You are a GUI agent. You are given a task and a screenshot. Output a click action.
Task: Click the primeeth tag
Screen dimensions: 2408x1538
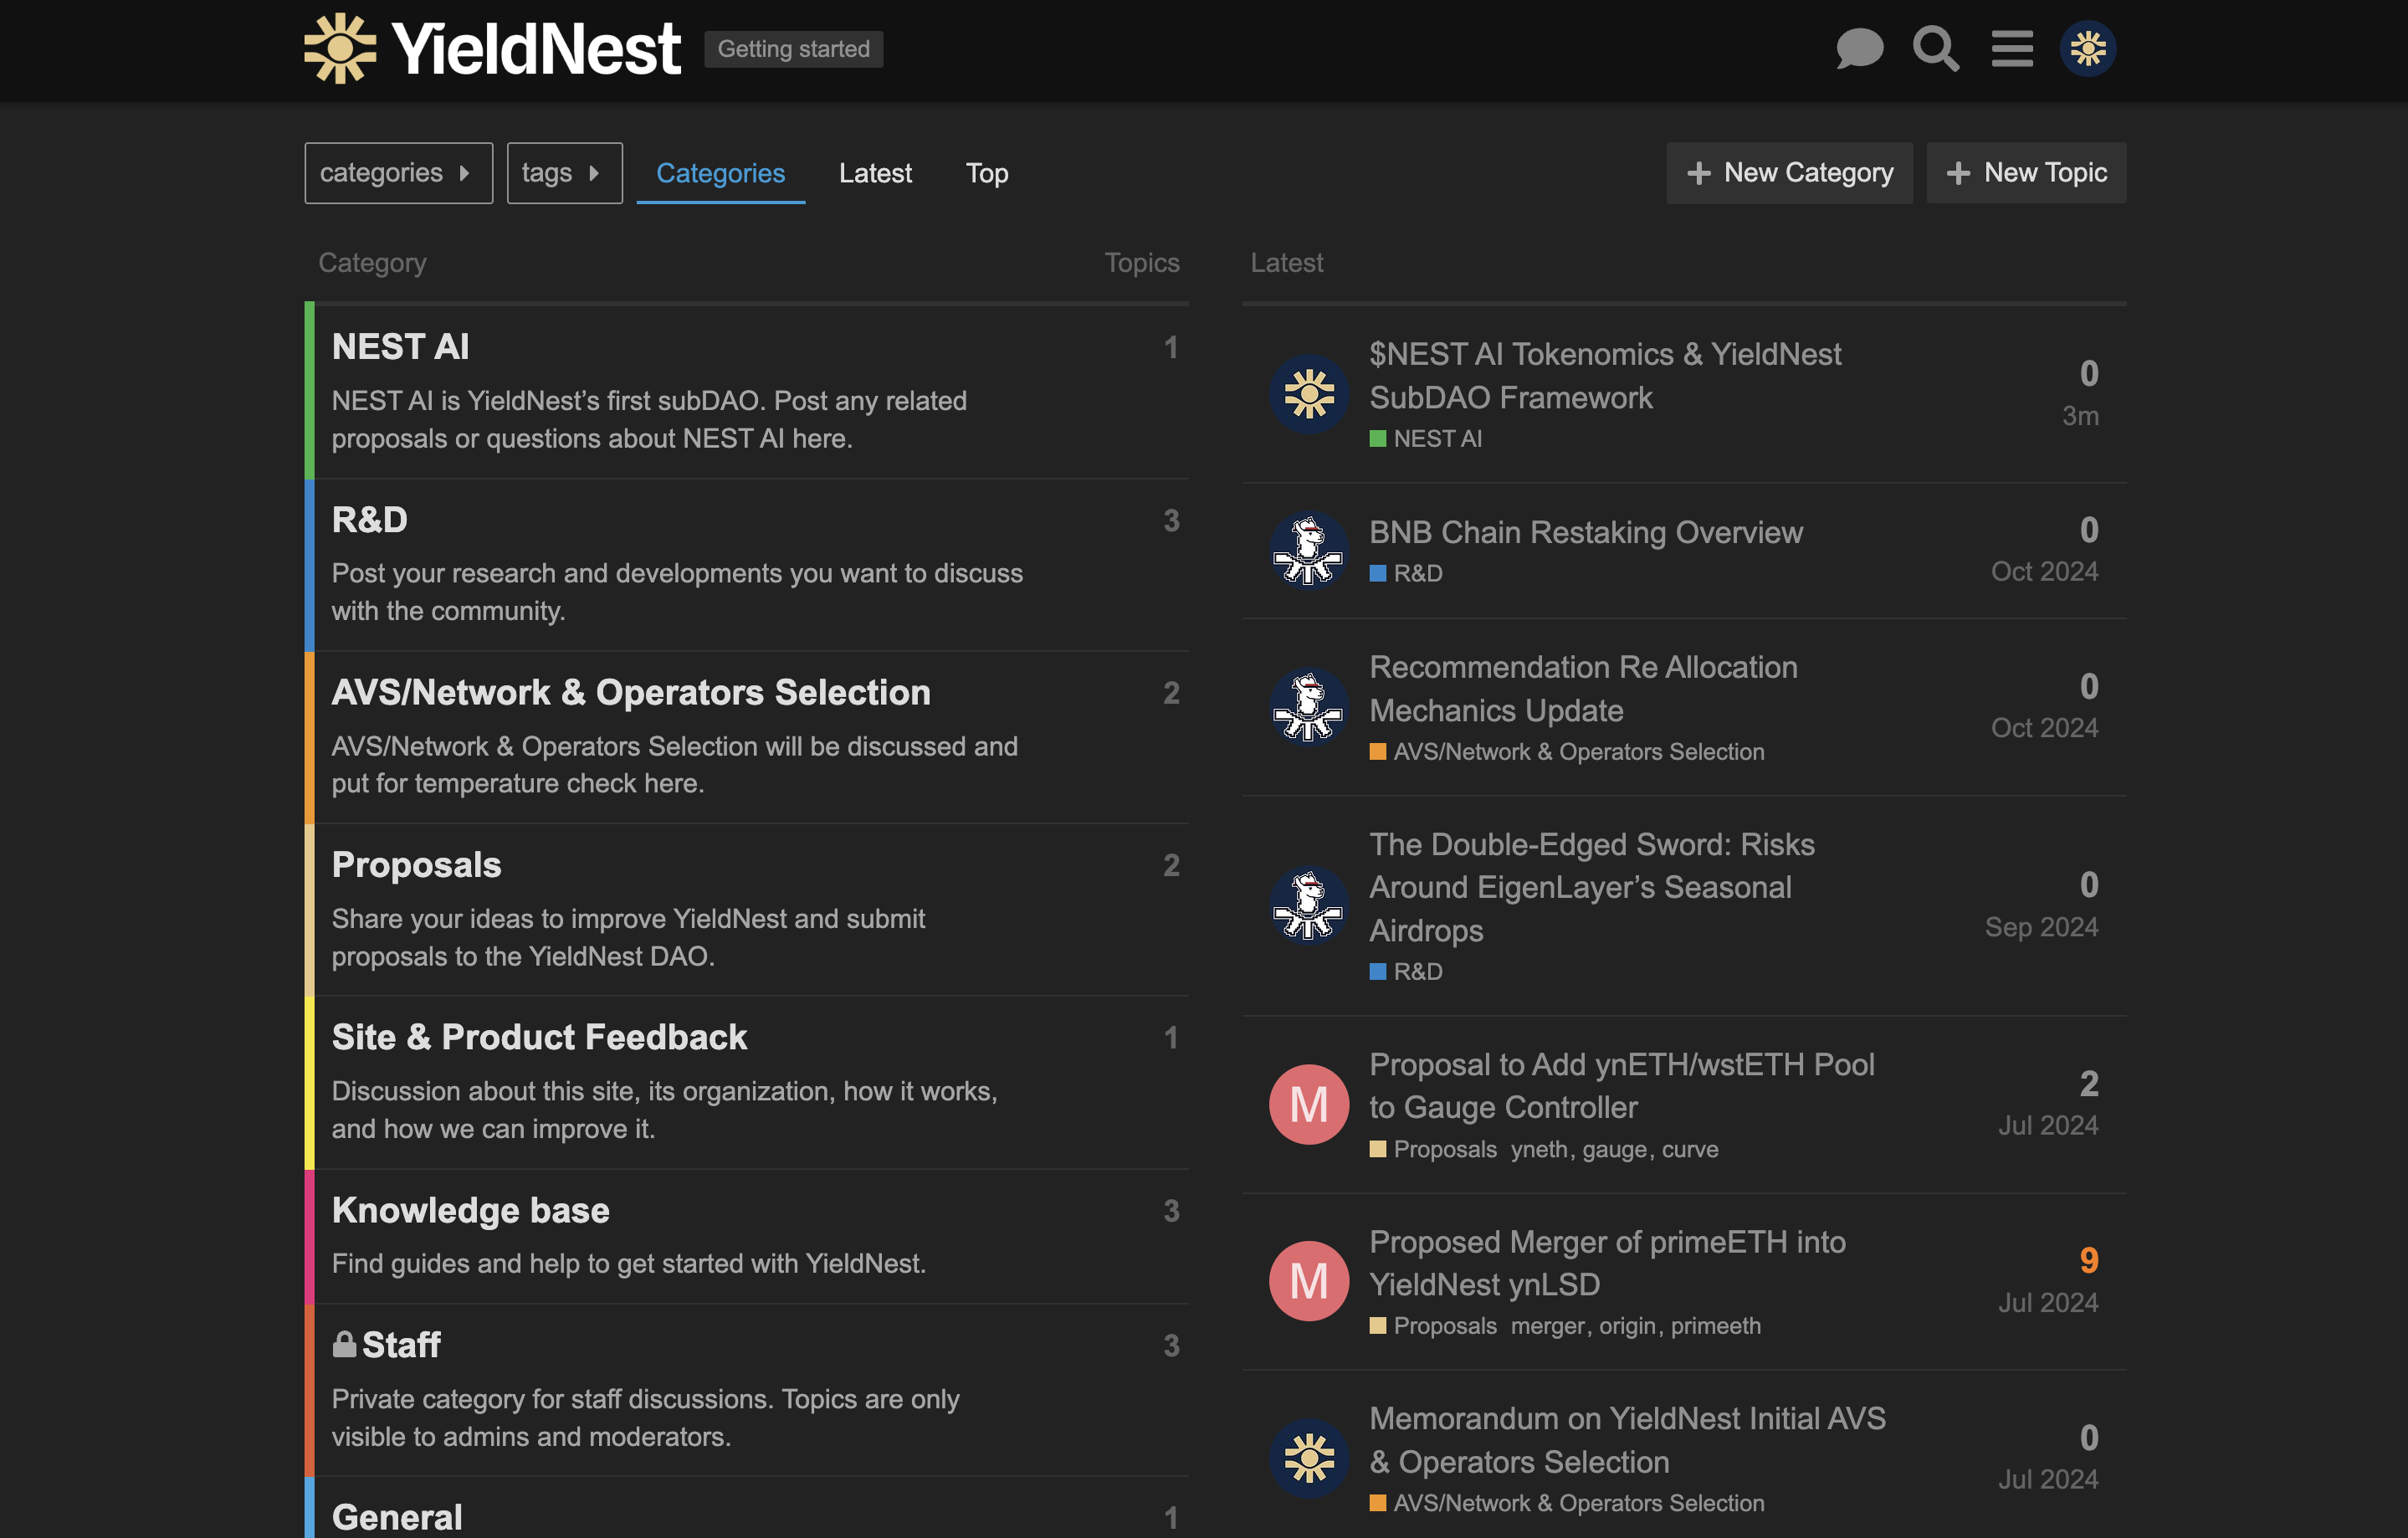[1715, 1326]
